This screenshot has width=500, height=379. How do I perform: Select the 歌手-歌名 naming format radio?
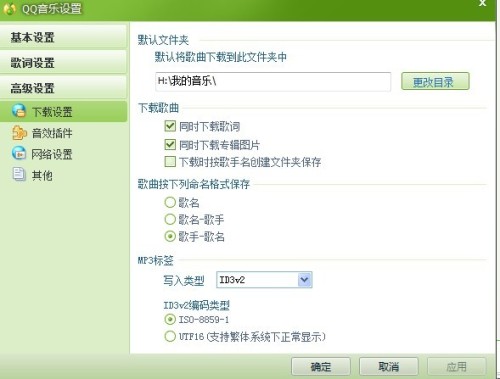pos(170,237)
